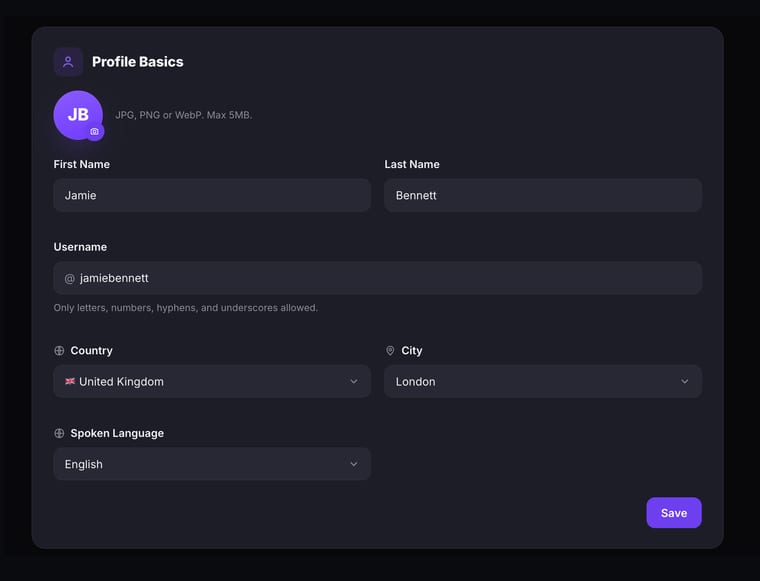760x581 pixels.
Task: Click the chevron arrow in the Spoken Language dropdown
Action: [354, 464]
